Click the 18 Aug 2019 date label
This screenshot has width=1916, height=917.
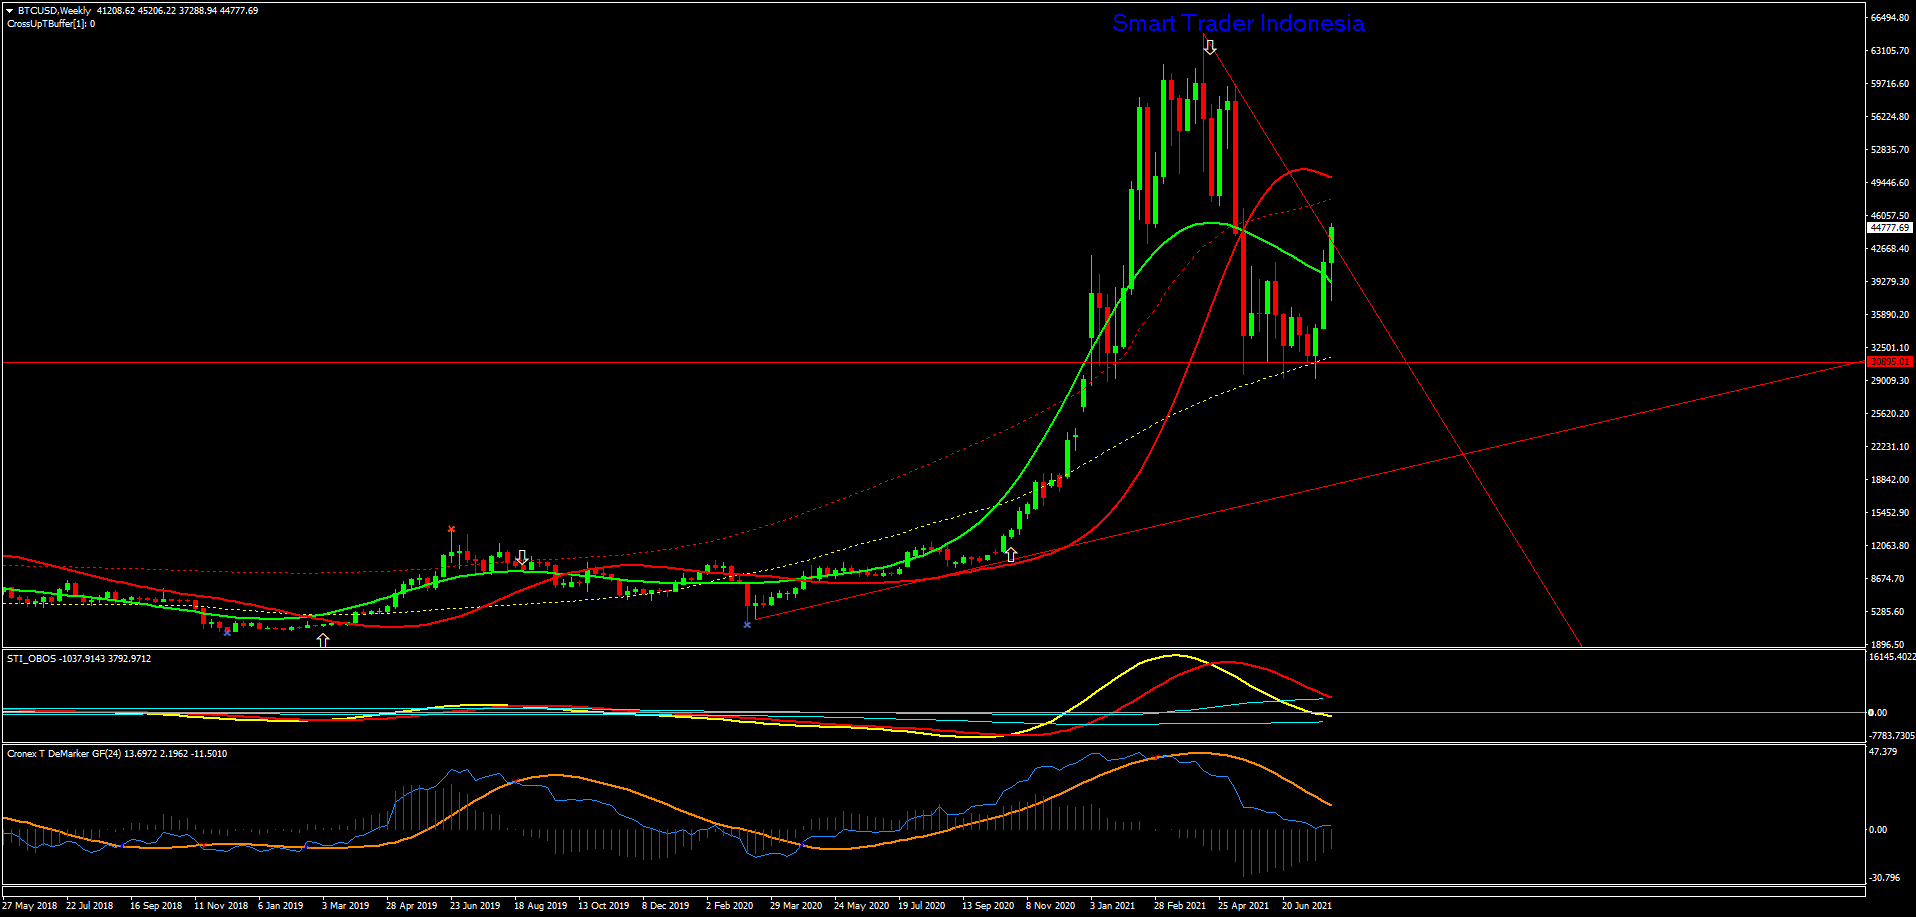pos(540,906)
